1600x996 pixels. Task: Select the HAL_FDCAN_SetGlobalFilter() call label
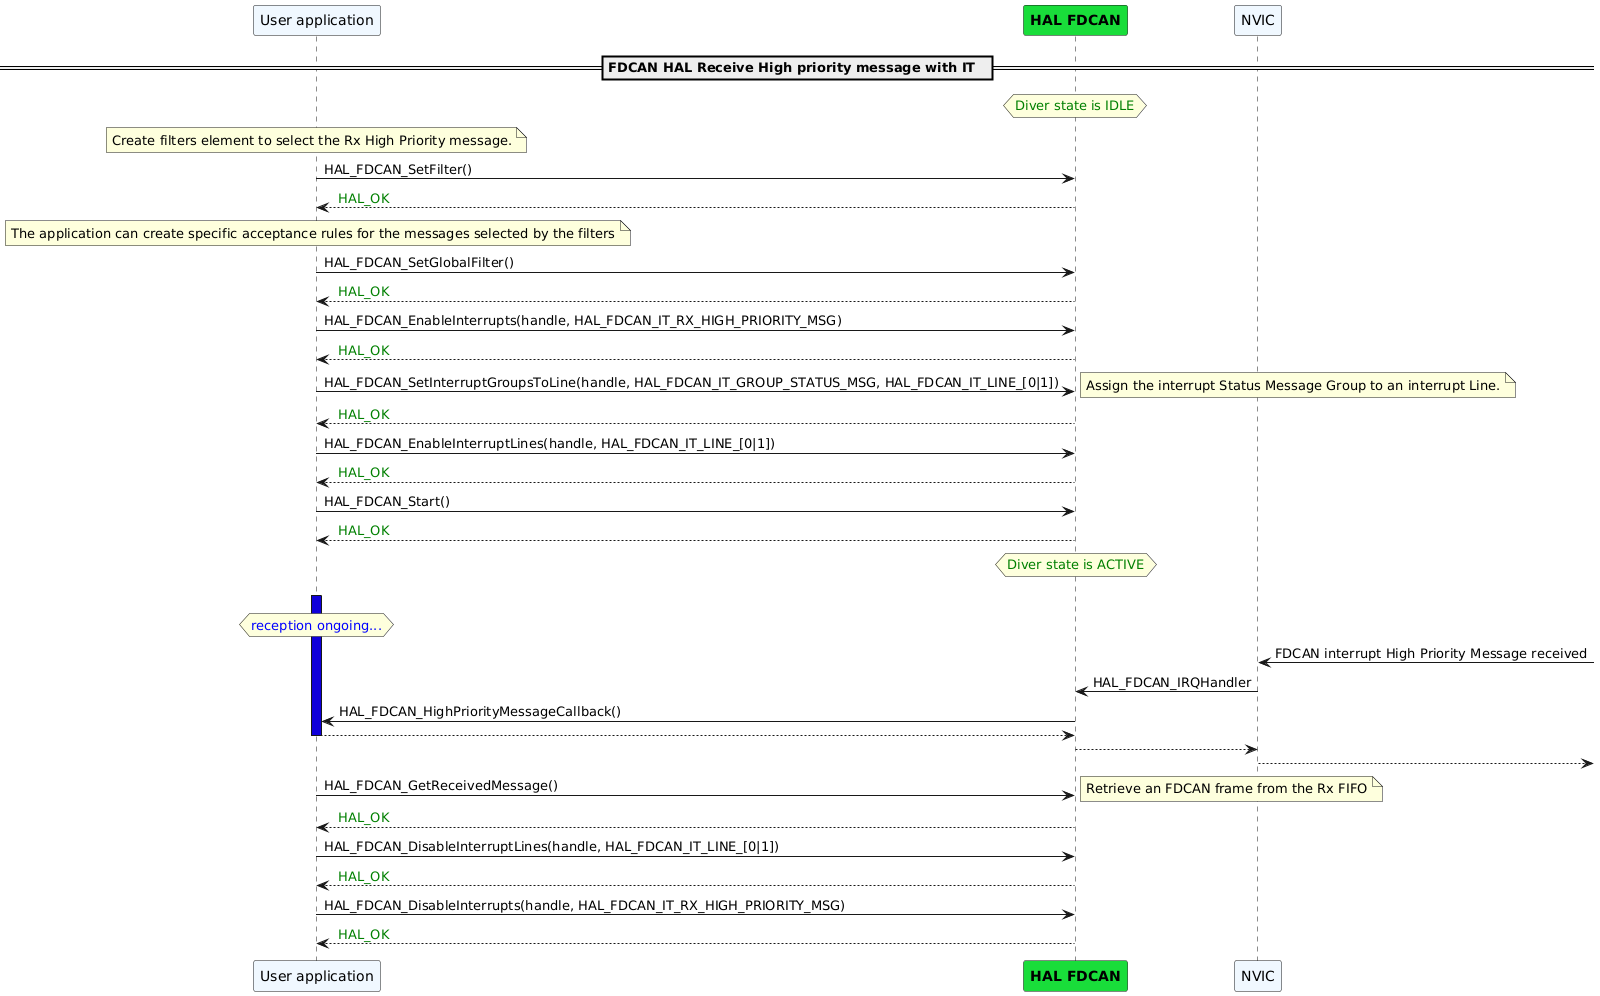click(x=417, y=262)
